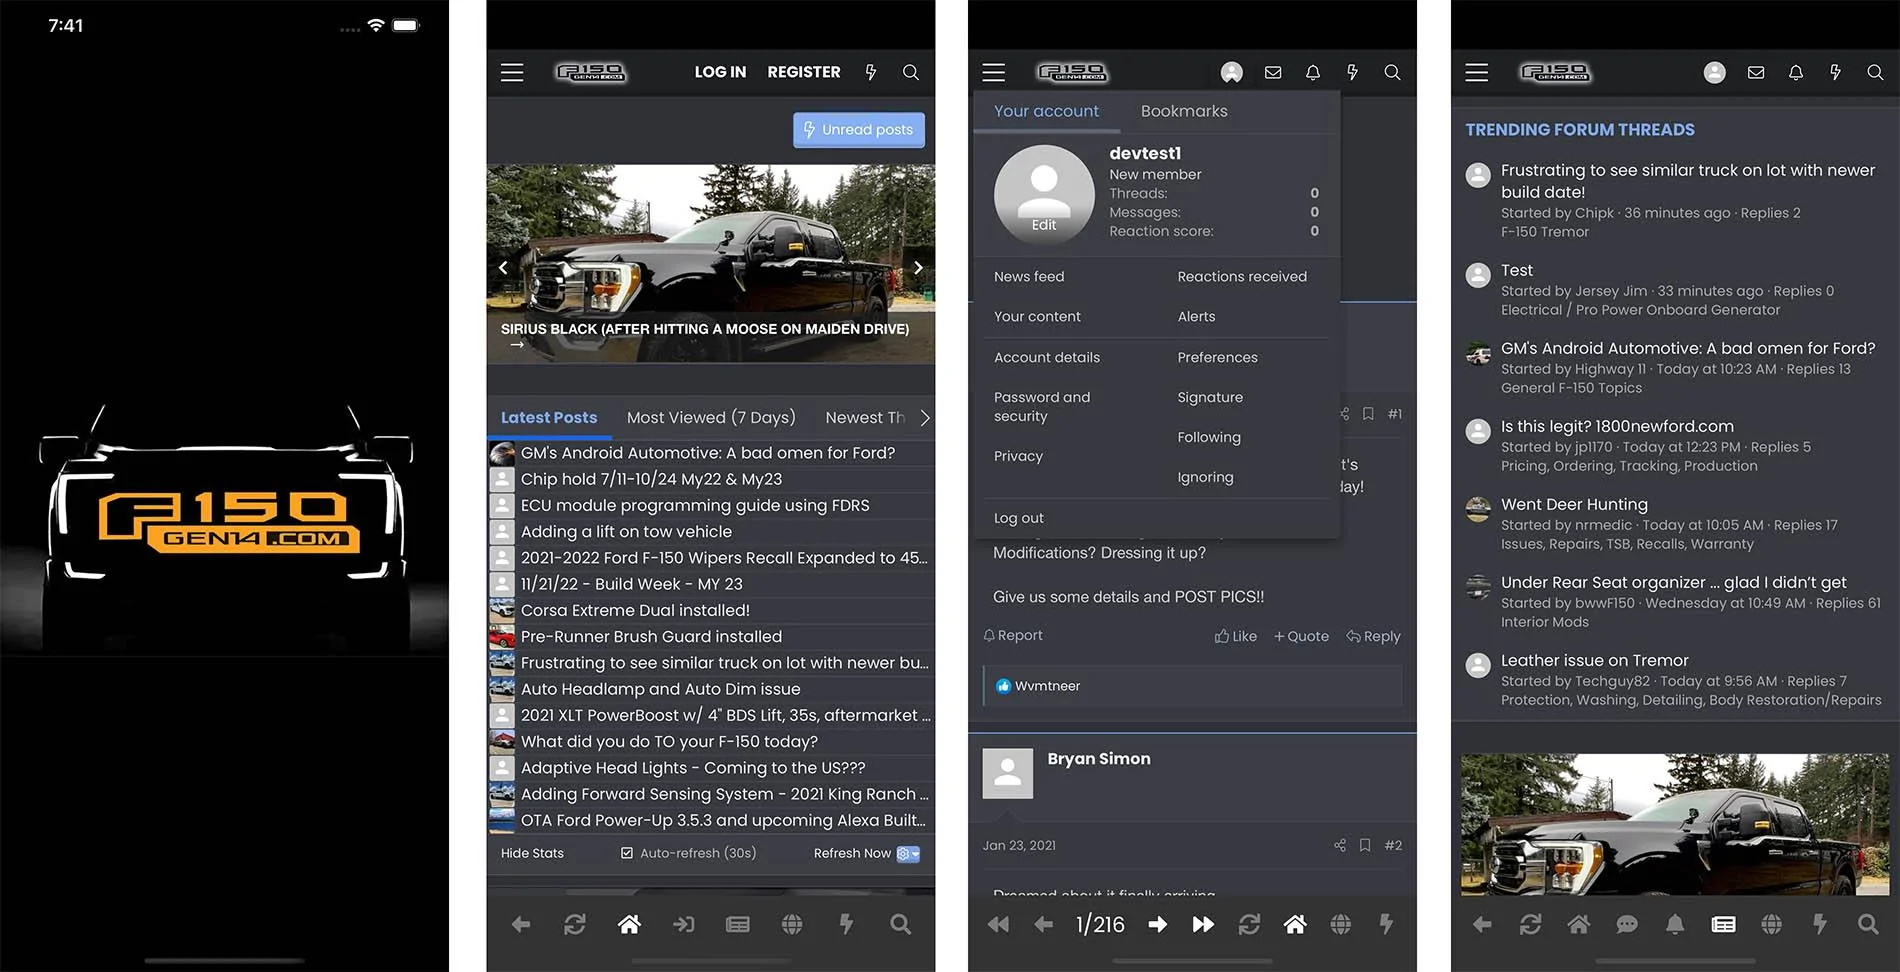Tap the sign-in arrow icon in the bottom bar

click(x=683, y=925)
